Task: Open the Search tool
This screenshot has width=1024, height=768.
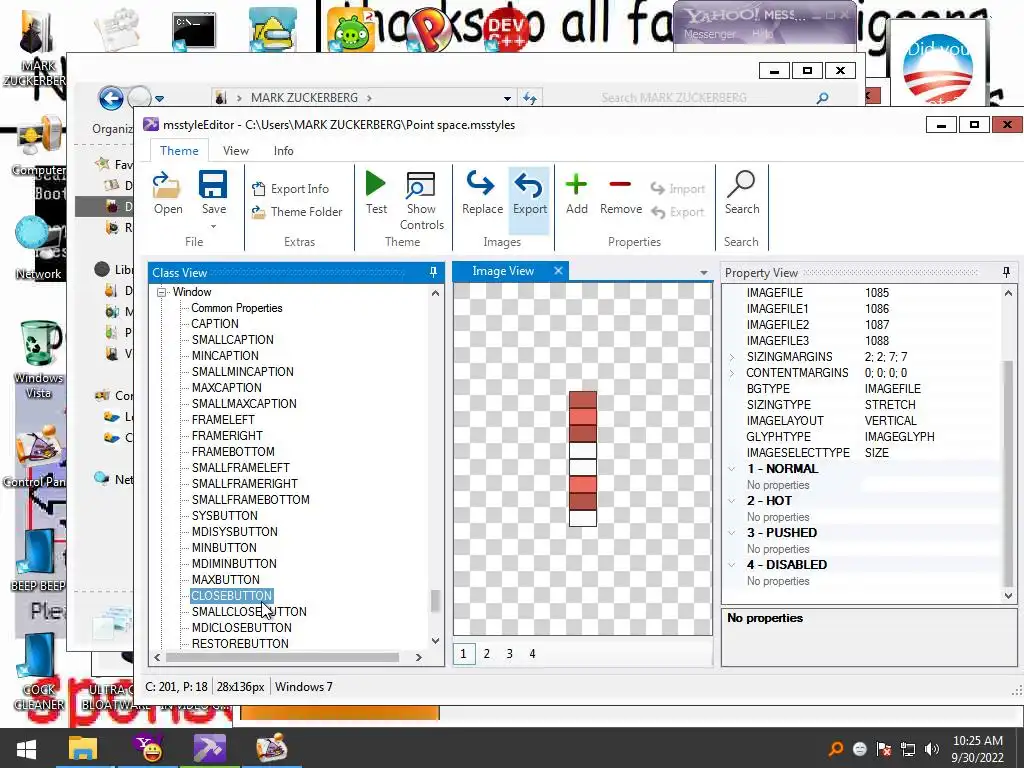Action: (x=741, y=193)
